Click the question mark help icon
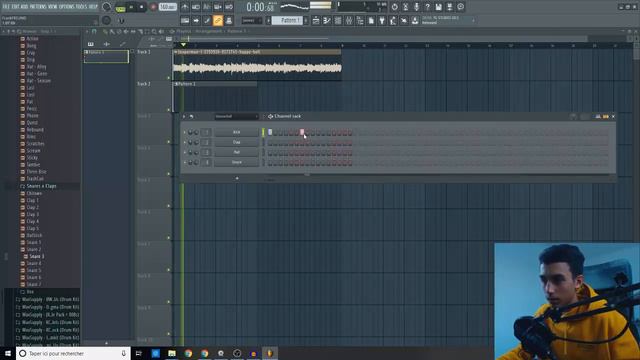The height and width of the screenshot is (360, 640). click(x=427, y=7)
